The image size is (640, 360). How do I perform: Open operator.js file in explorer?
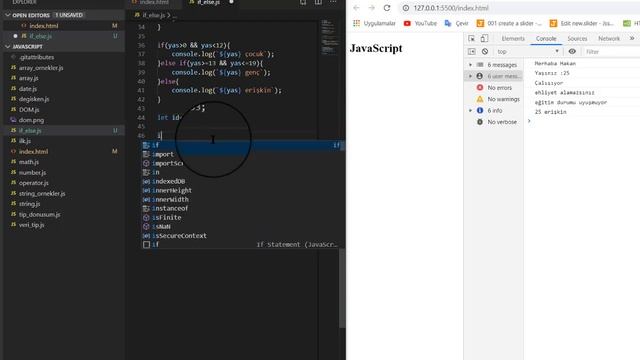[33, 183]
